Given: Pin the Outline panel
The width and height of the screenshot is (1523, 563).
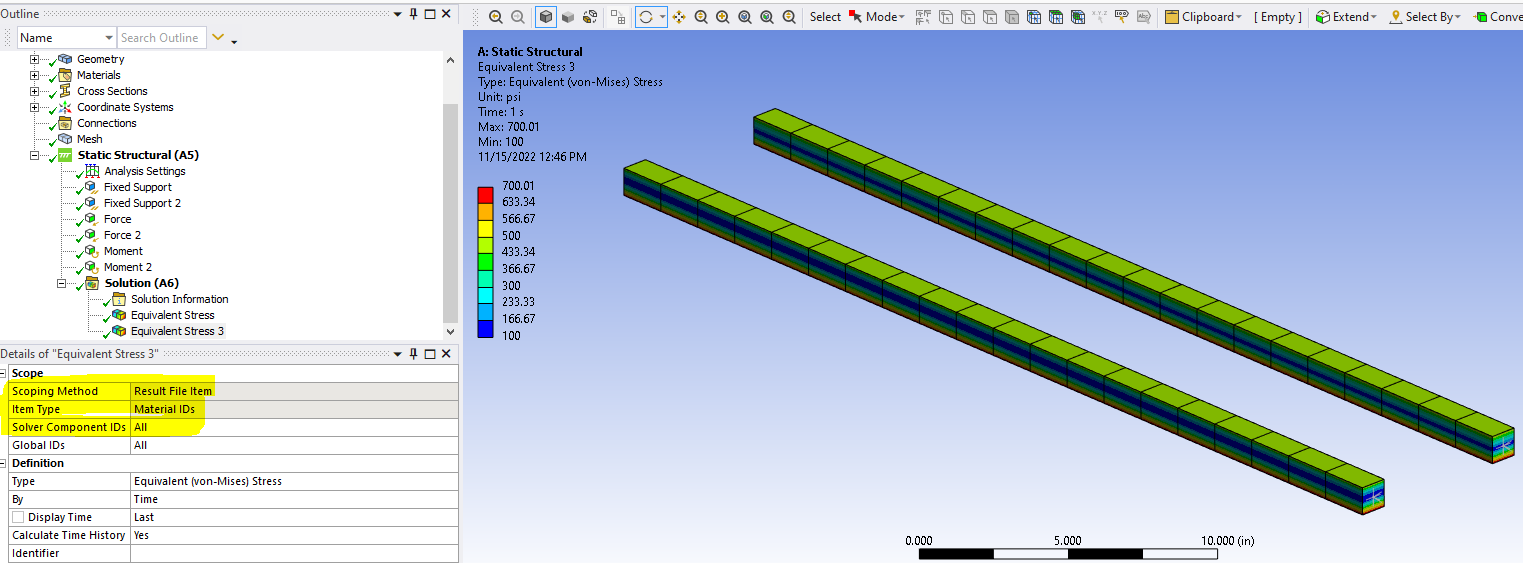Looking at the screenshot, I should coord(413,14).
